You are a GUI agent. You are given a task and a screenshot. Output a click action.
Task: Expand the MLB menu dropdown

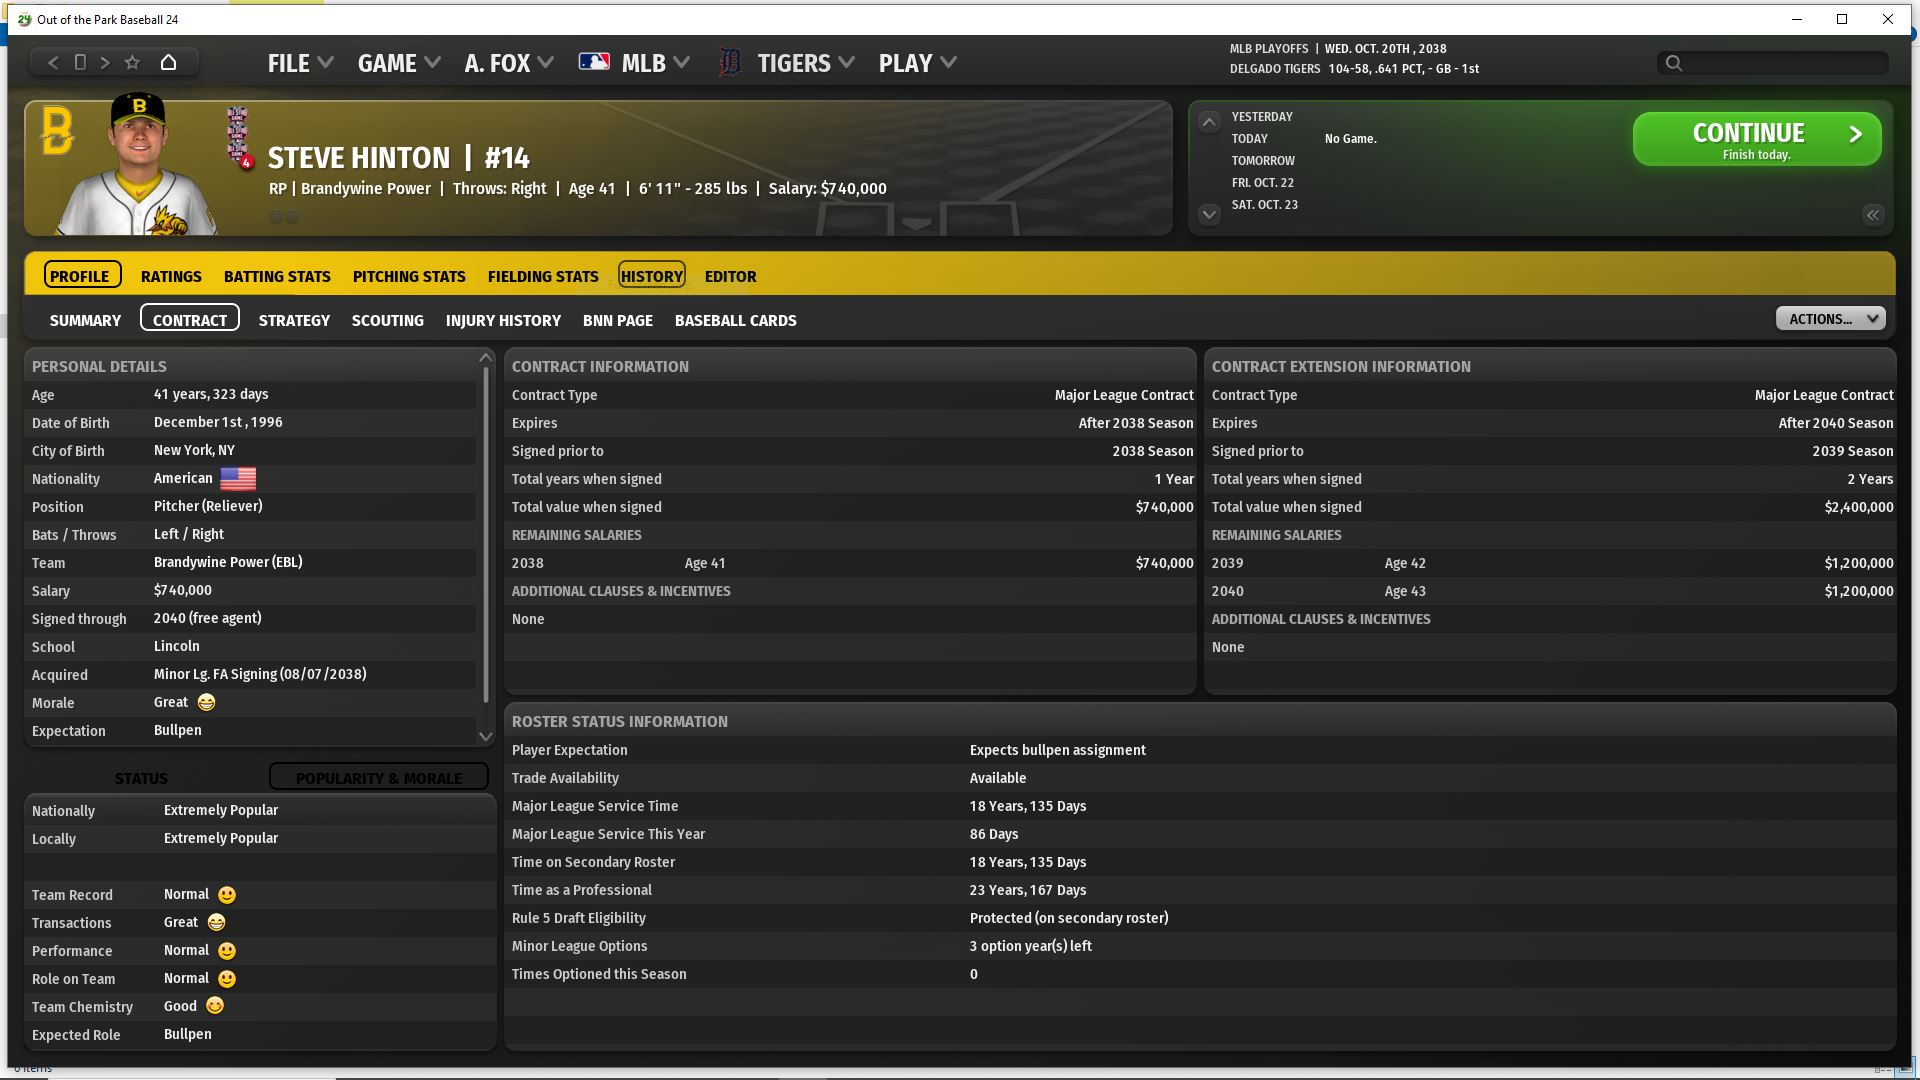655,63
